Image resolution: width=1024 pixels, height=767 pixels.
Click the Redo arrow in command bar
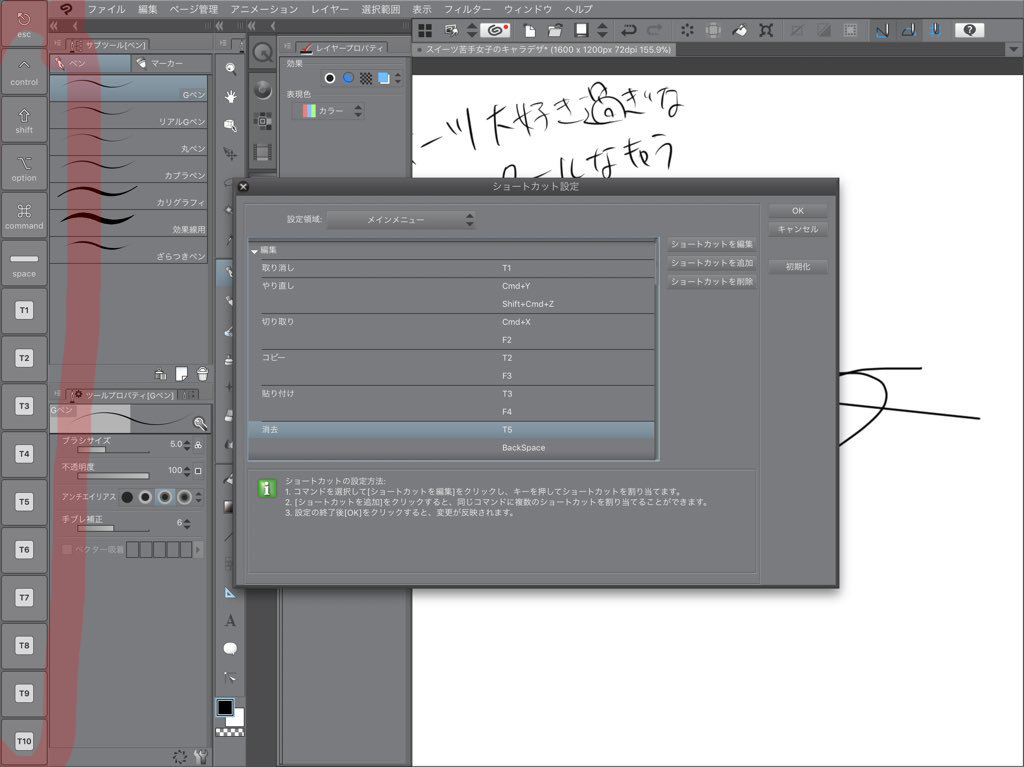[654, 30]
